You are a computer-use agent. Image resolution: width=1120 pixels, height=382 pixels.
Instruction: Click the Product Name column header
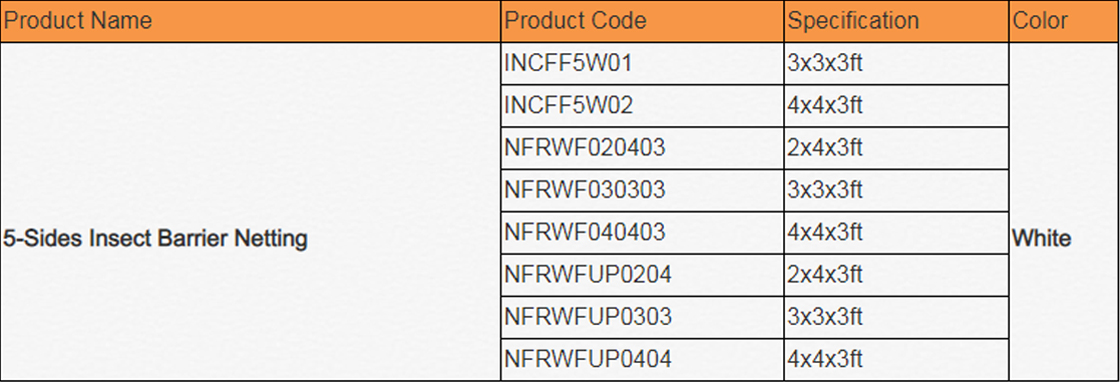[250, 21]
